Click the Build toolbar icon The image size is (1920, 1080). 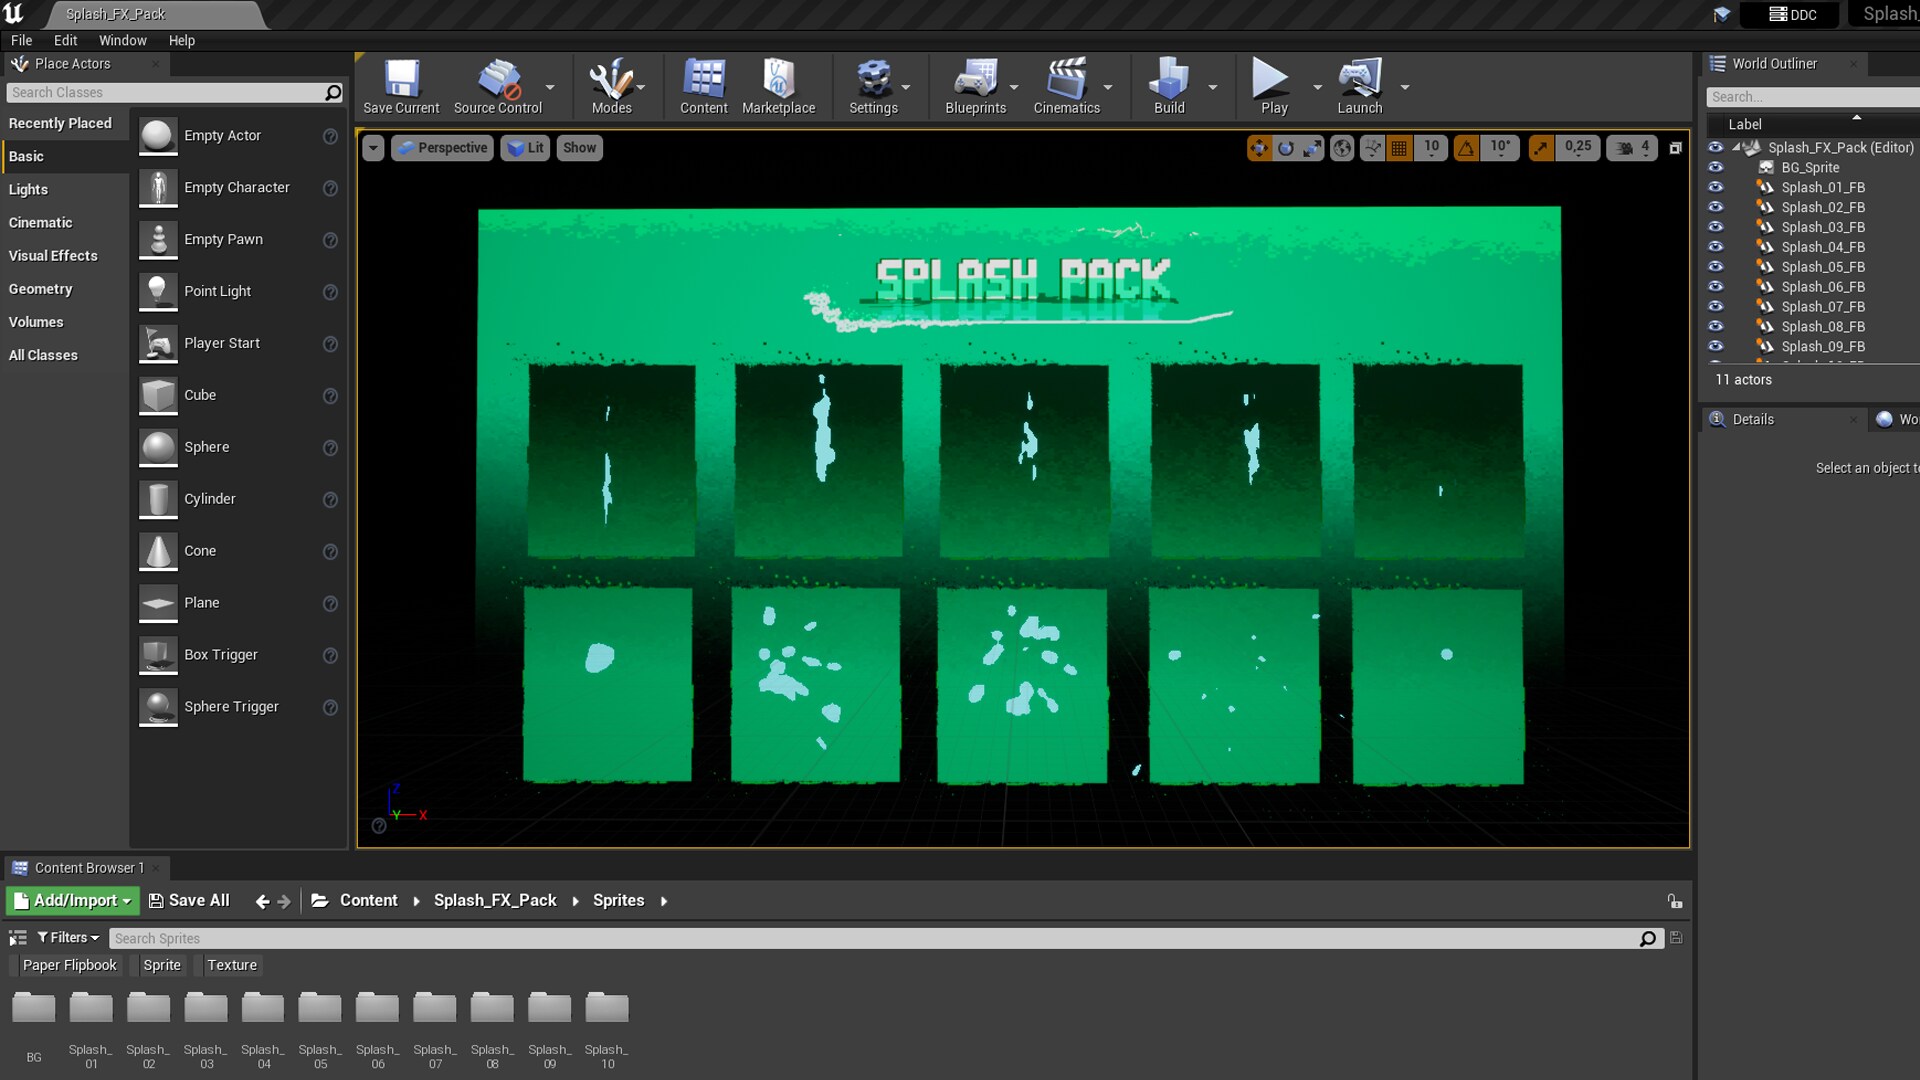[x=1166, y=86]
